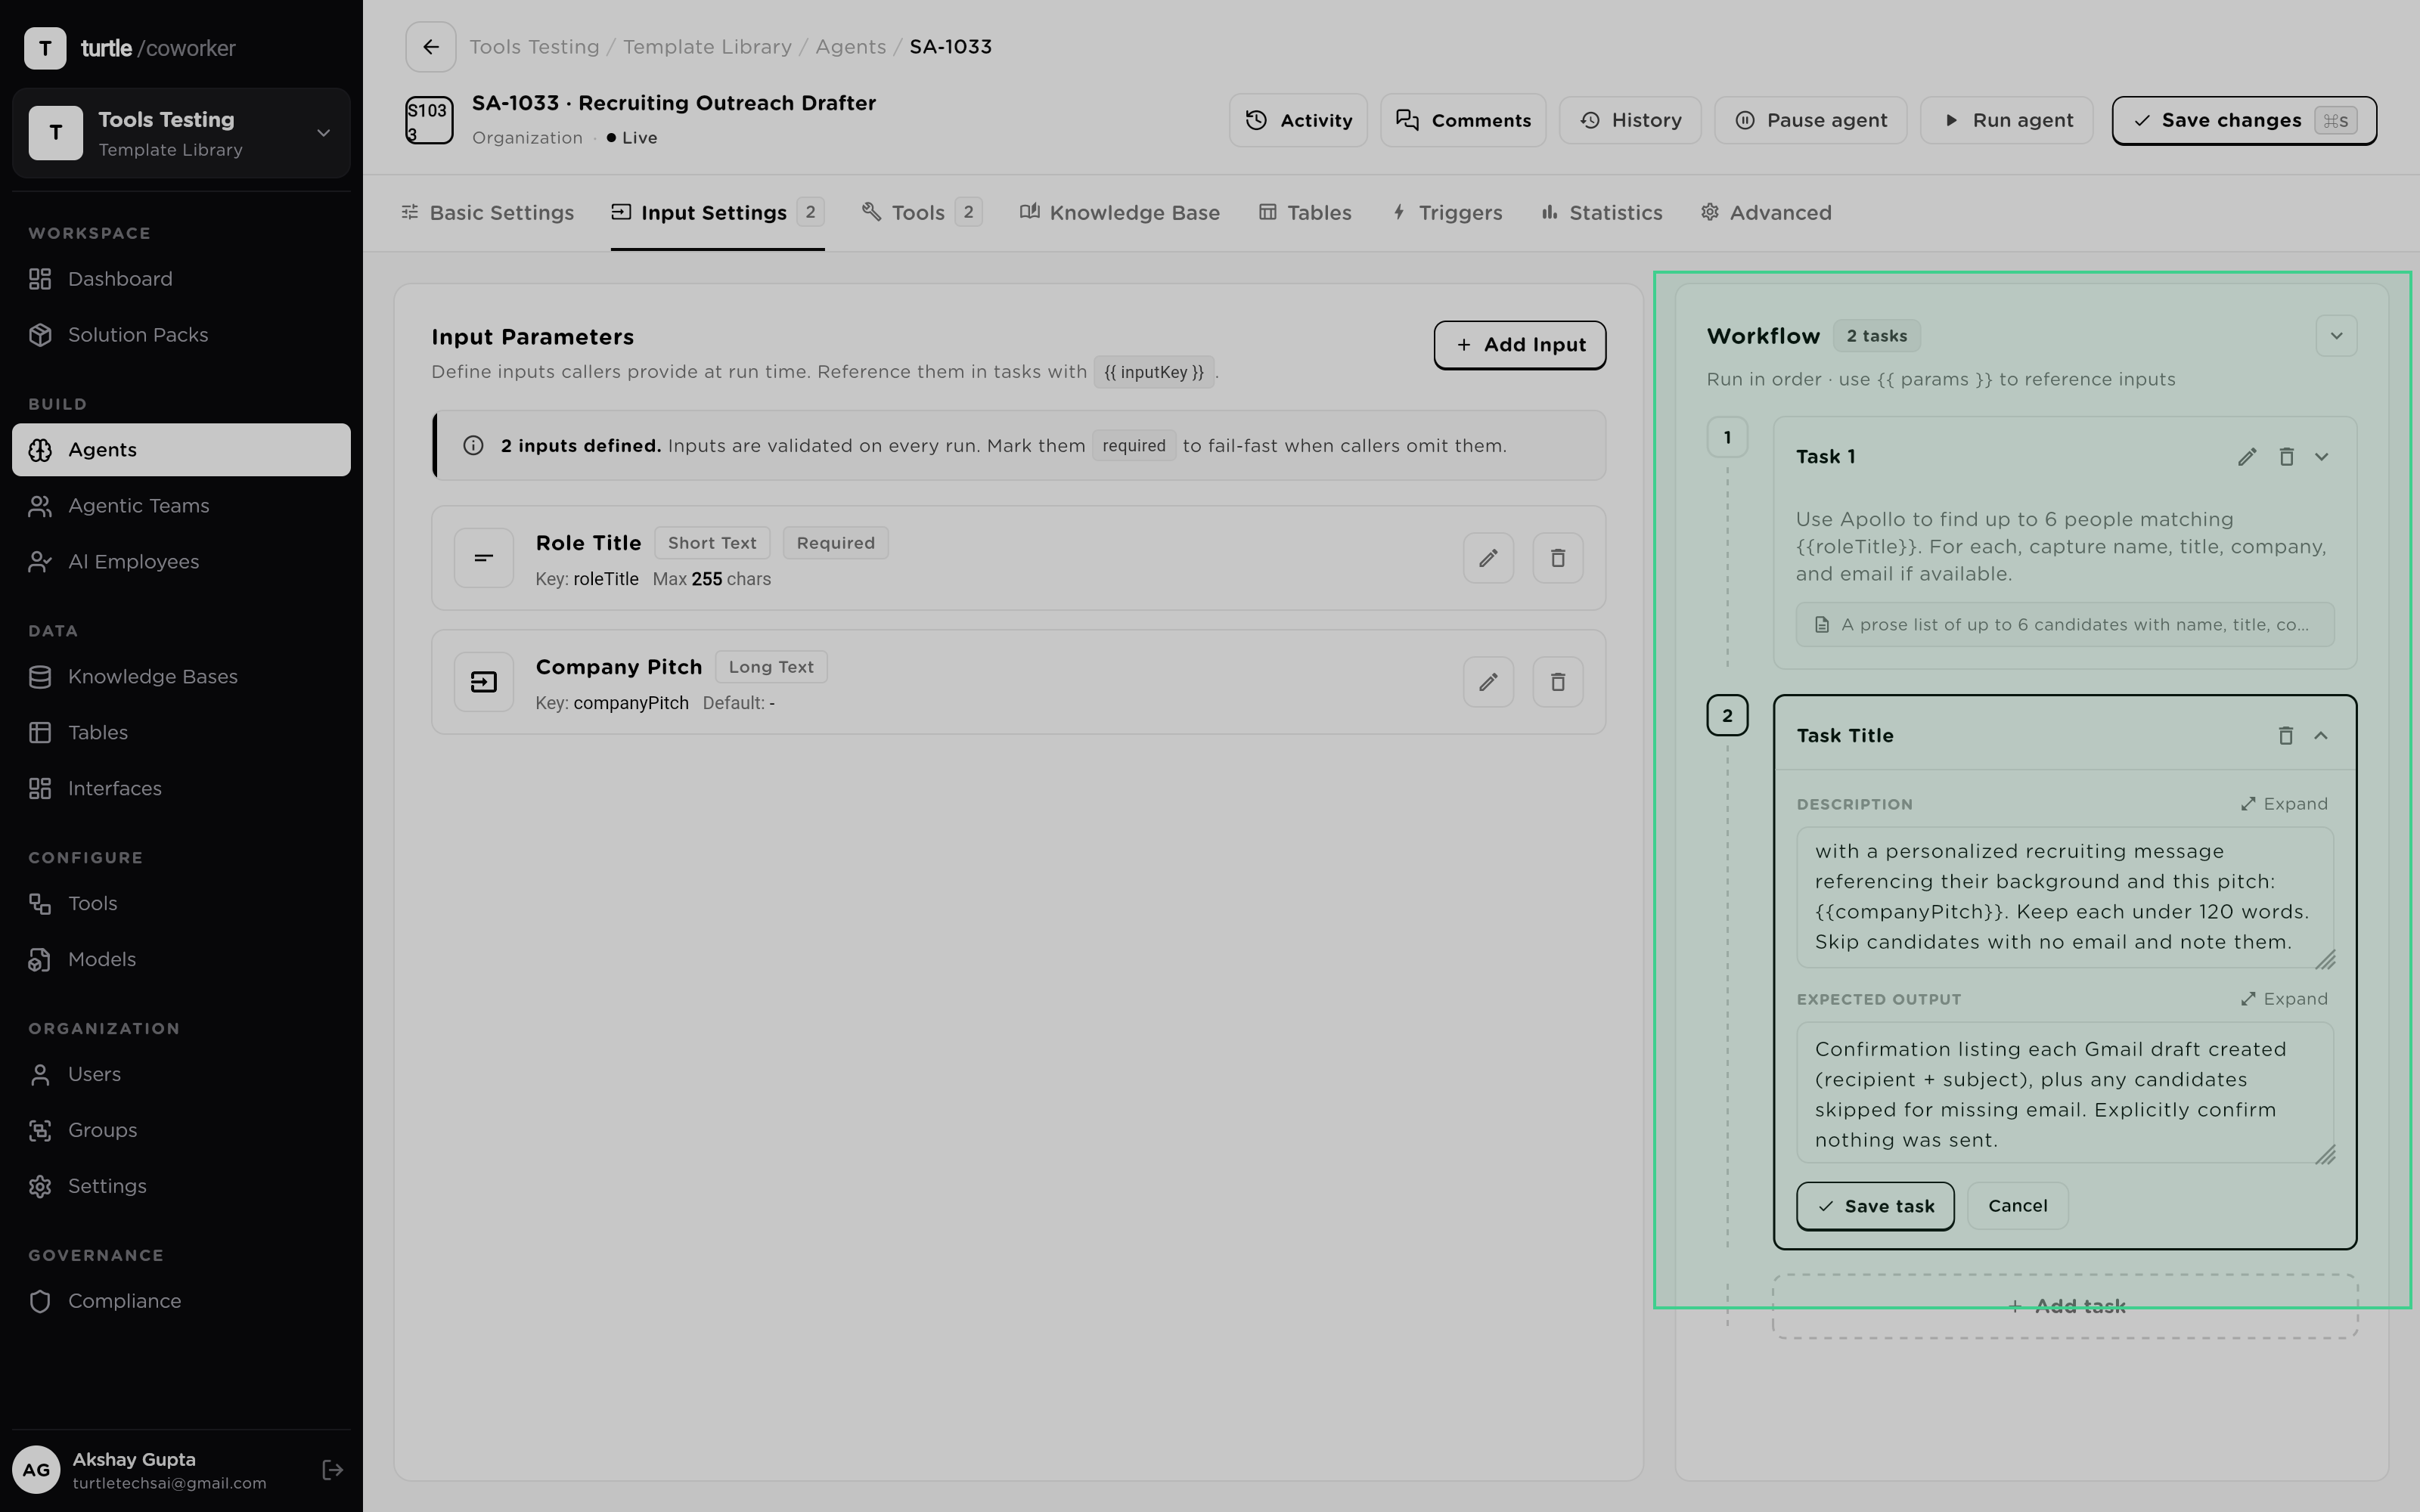Screen dimensions: 2420x1512
Task: Delete the Company Pitch input
Action: coord(1558,682)
